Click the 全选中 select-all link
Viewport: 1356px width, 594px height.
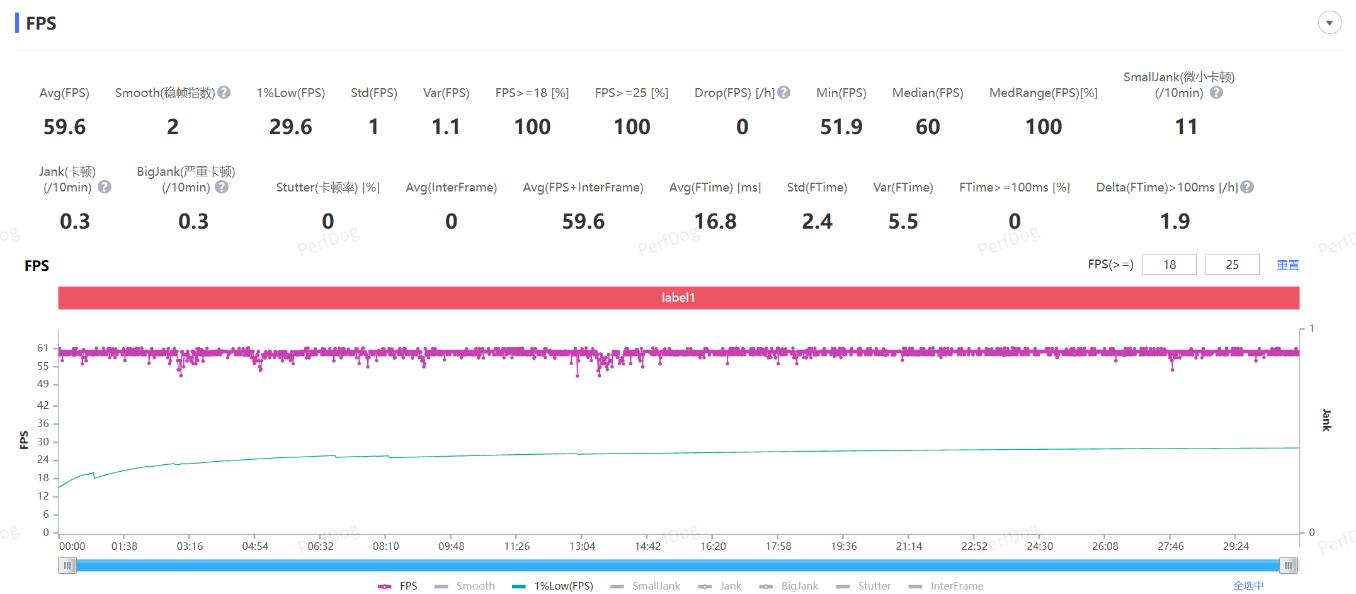1248,586
